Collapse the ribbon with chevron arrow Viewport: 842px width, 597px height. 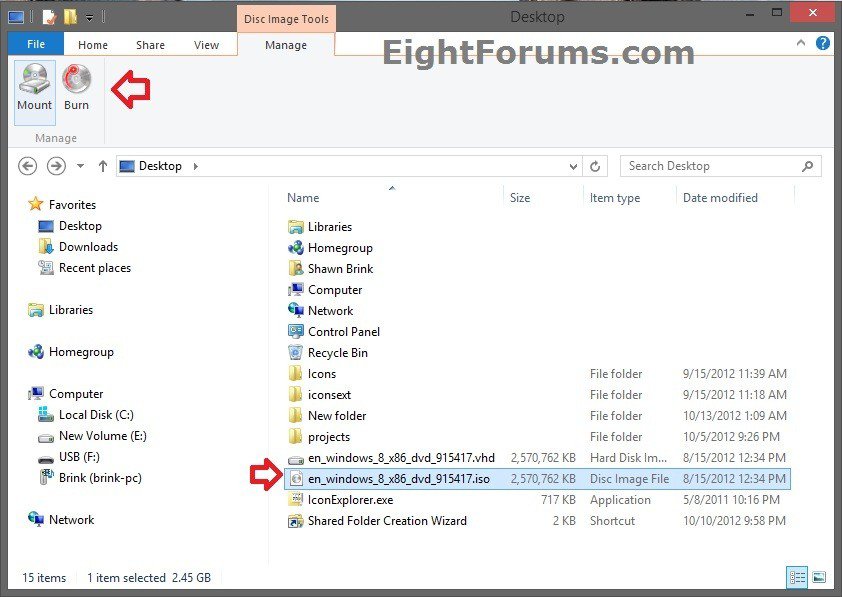[x=802, y=44]
